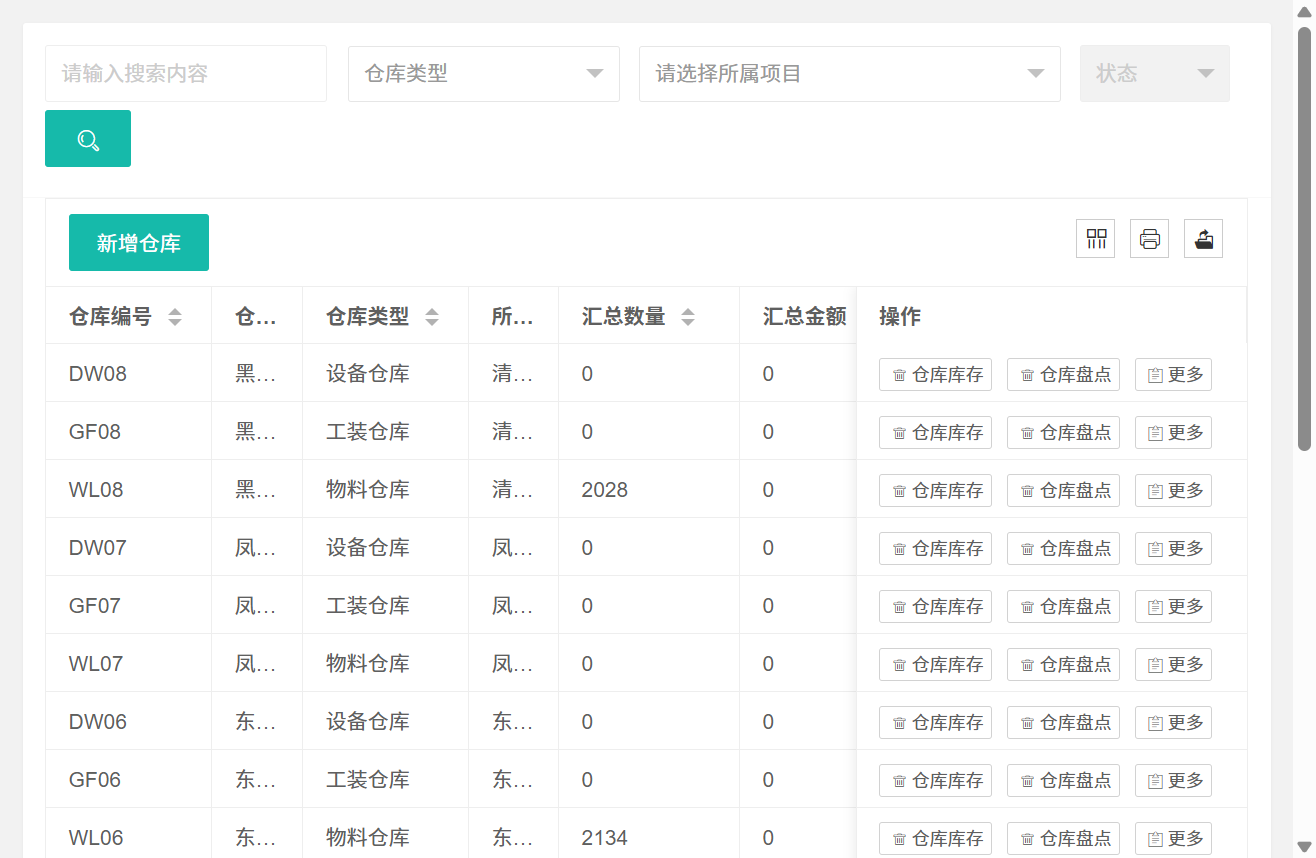Open the 请选择所属项目 dropdown
The image size is (1316, 858).
(x=850, y=74)
